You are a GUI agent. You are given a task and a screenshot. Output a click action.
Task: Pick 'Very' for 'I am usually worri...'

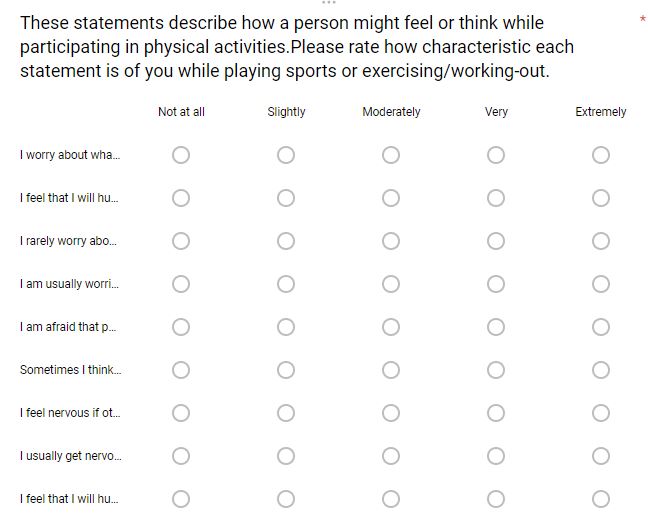pyautogui.click(x=496, y=284)
